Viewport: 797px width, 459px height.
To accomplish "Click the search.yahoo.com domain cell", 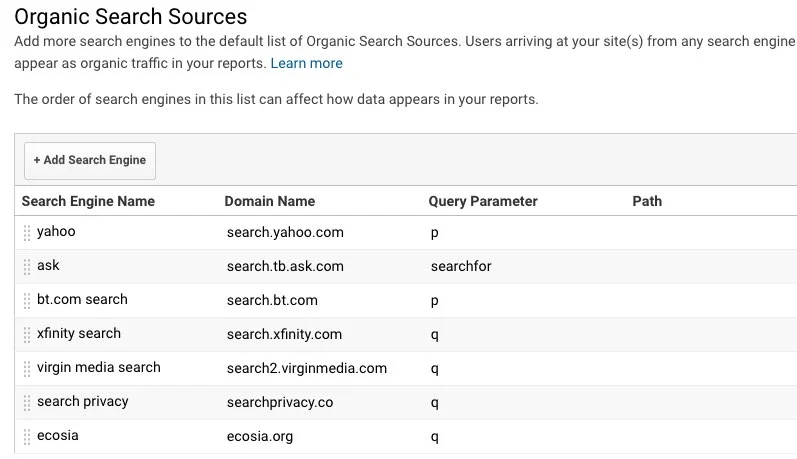I will 285,232.
